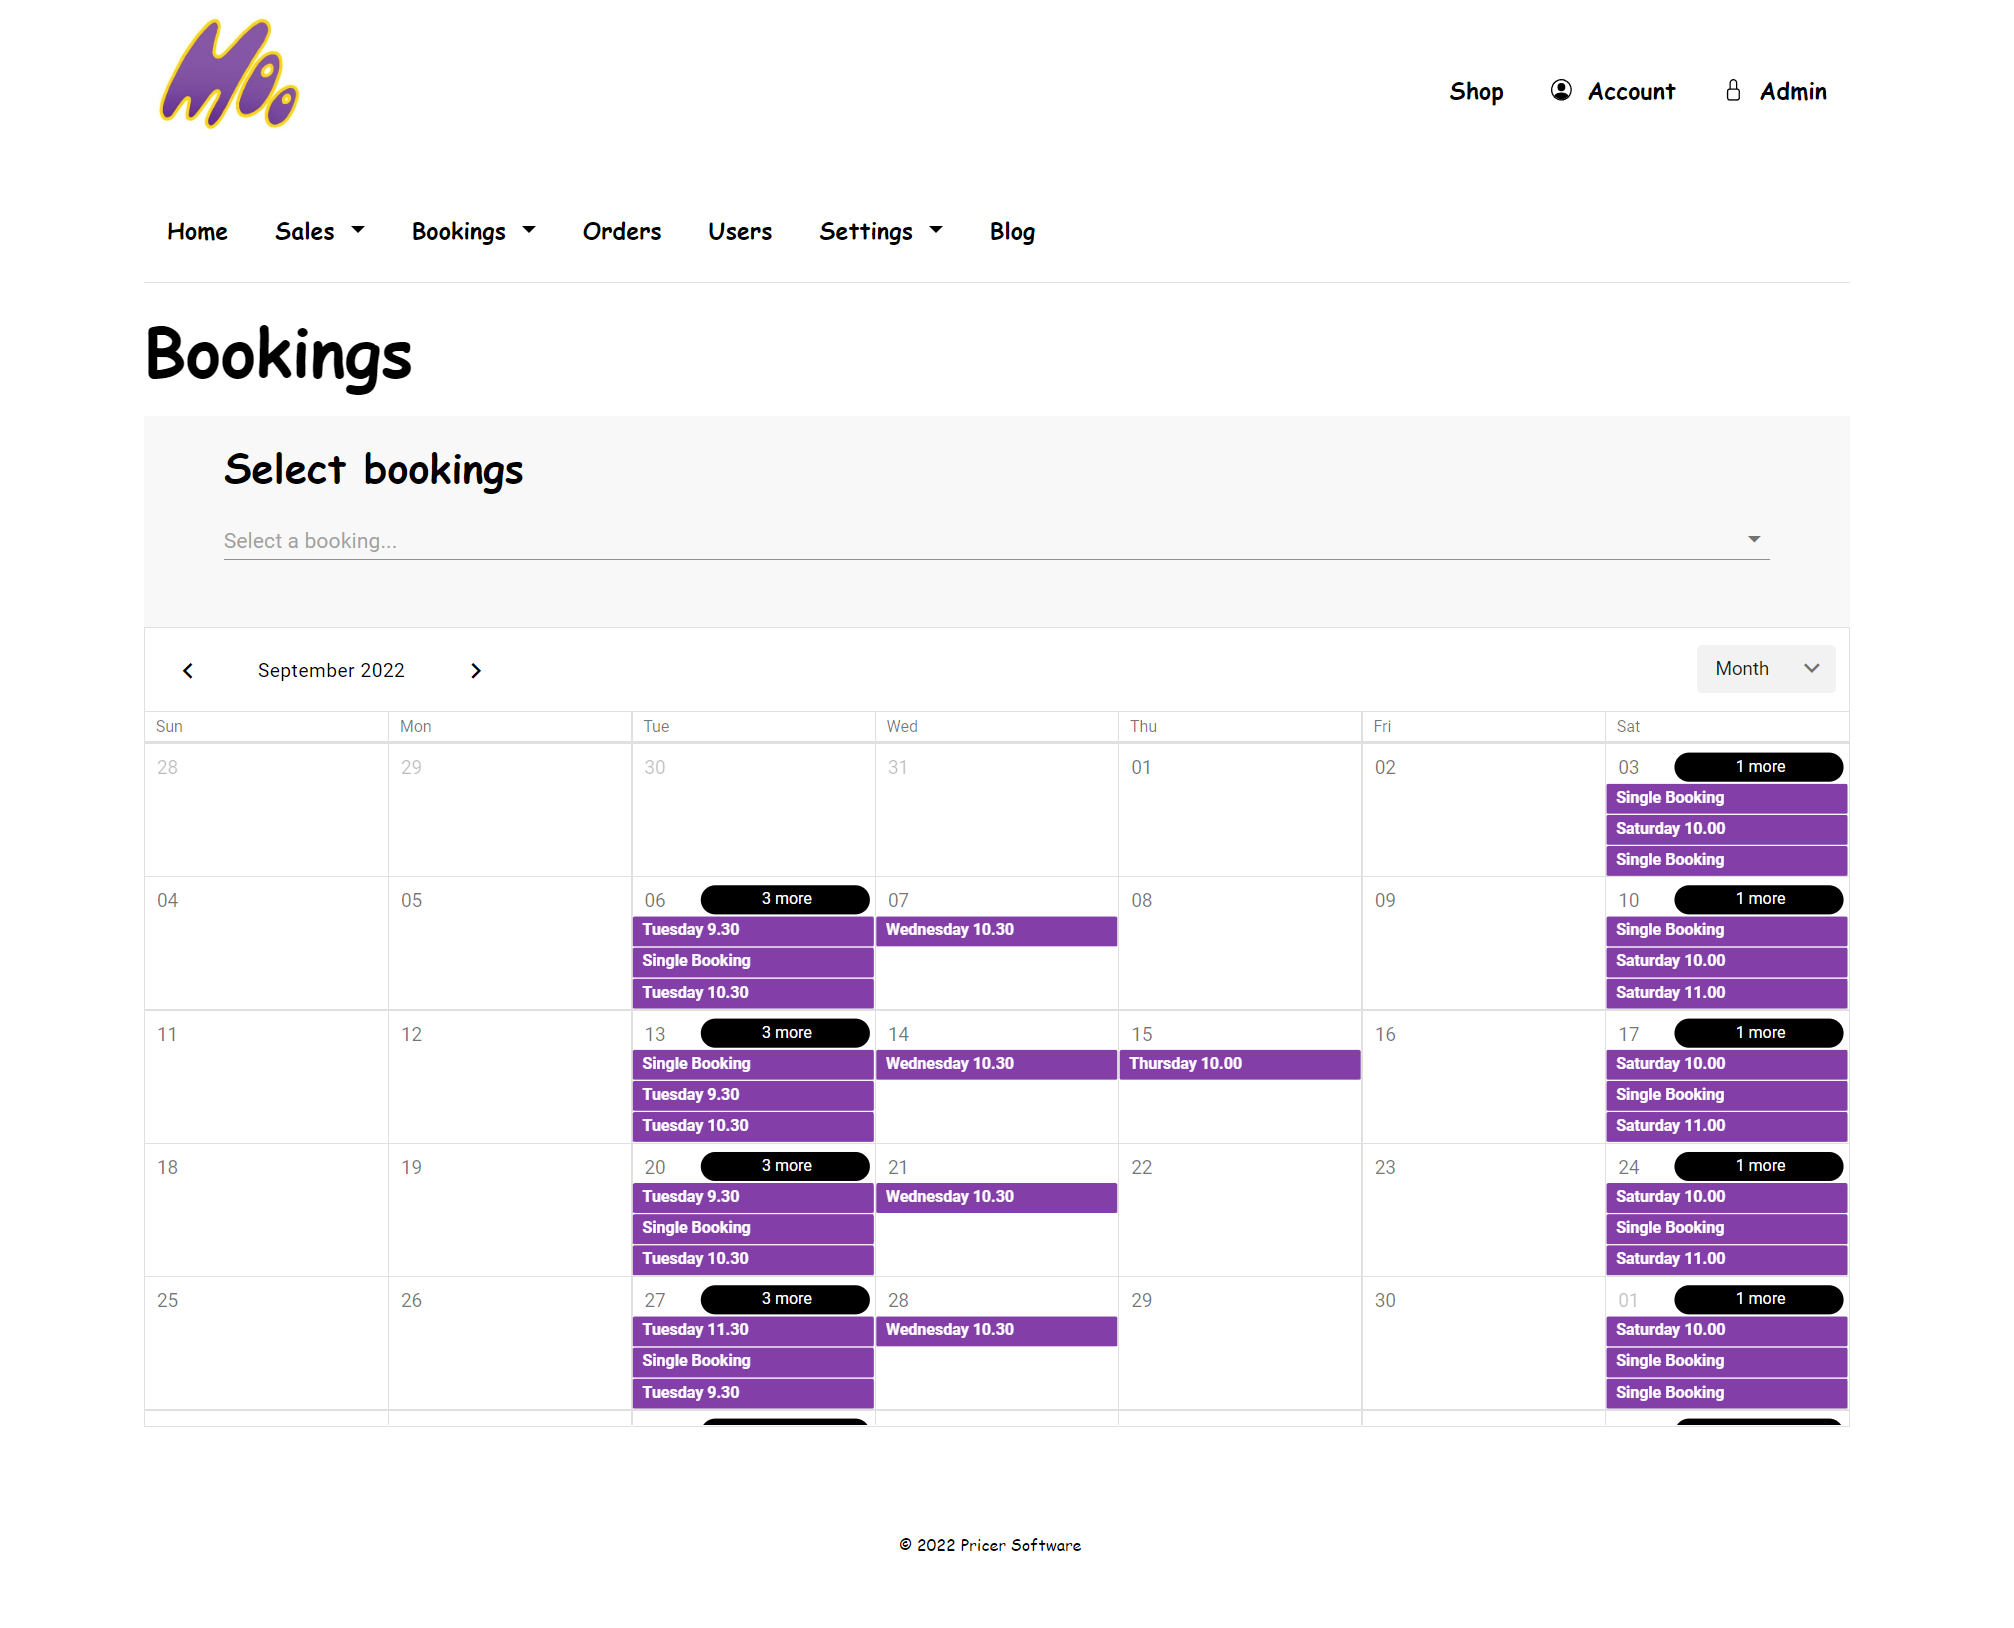Open the Shop link

pyautogui.click(x=1476, y=91)
